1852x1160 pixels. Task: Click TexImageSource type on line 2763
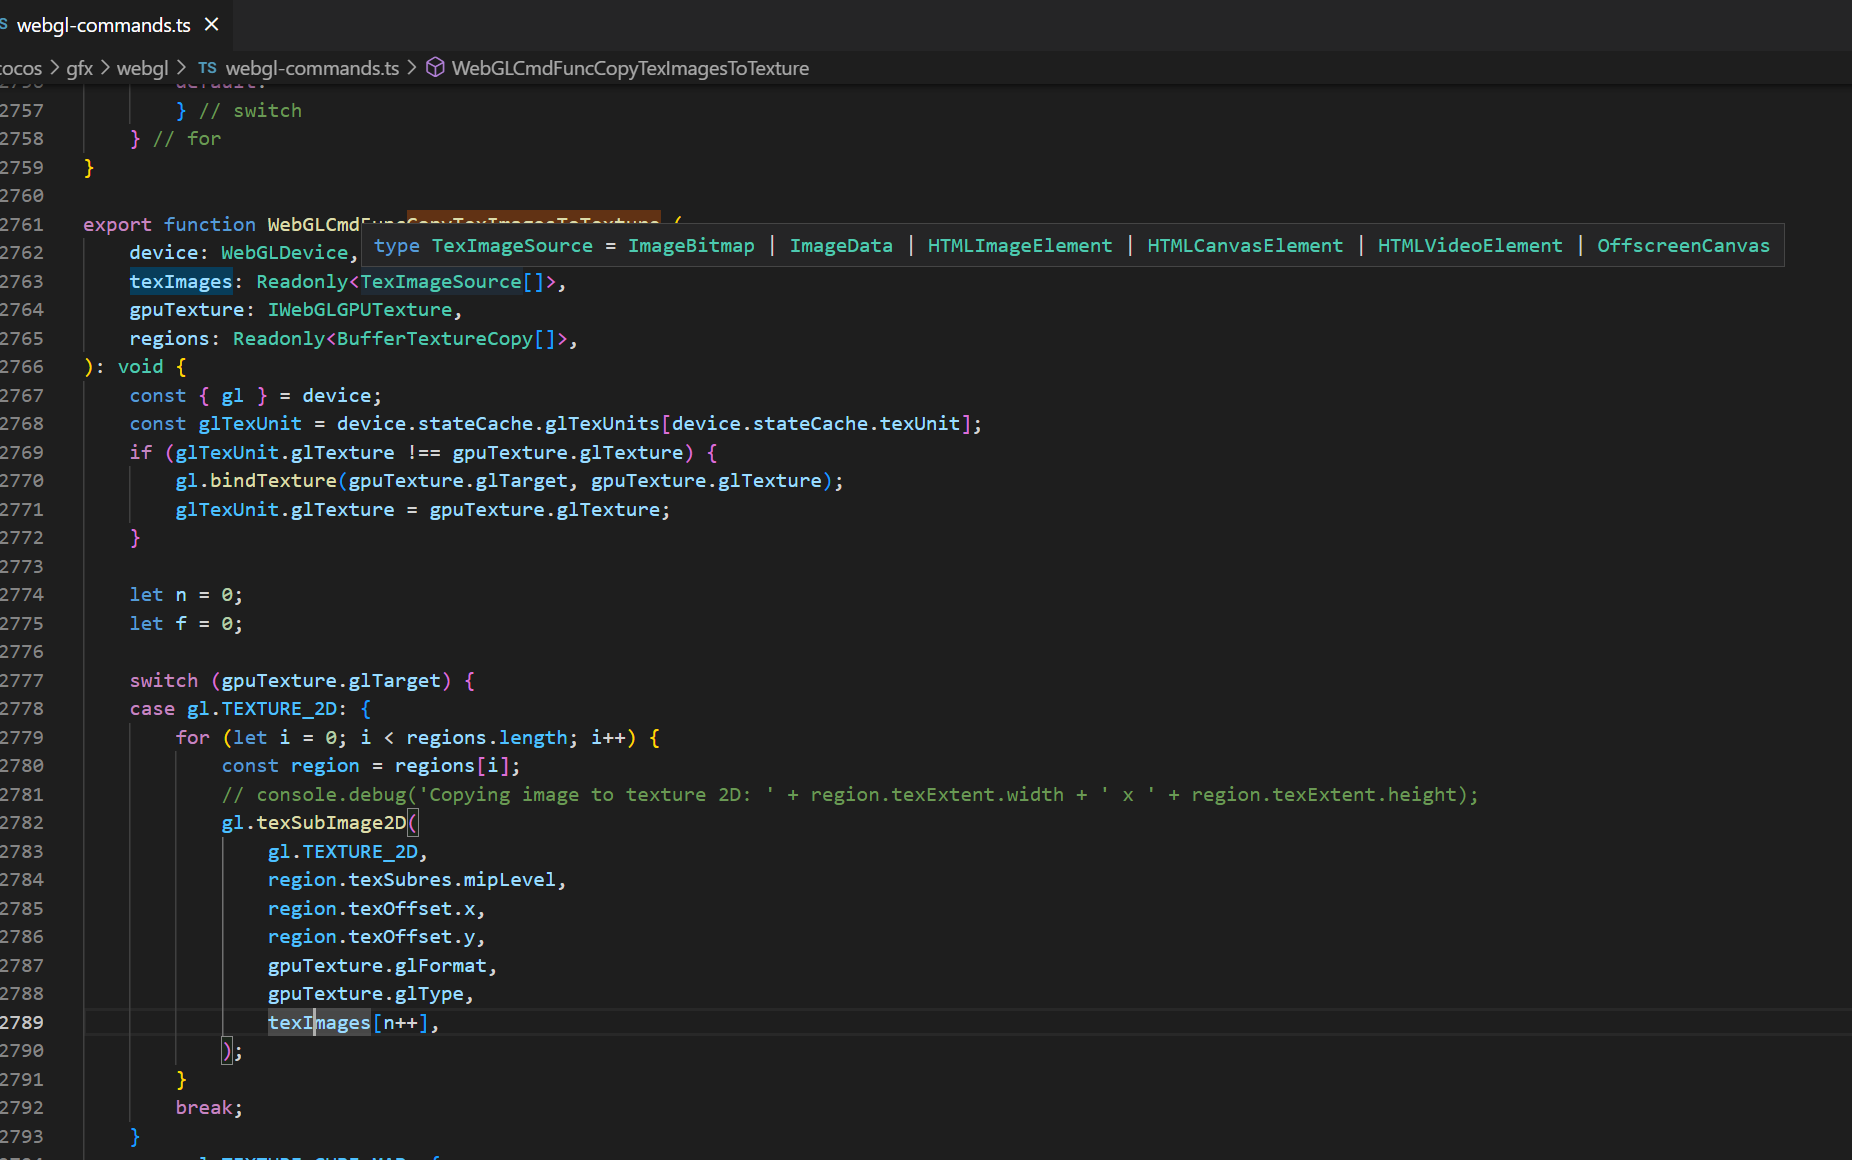(x=441, y=282)
